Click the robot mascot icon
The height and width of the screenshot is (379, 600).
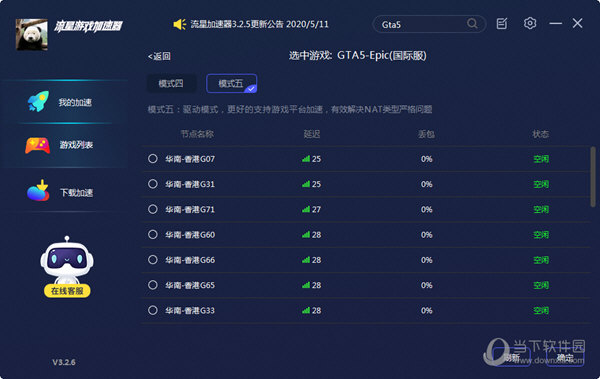pyautogui.click(x=67, y=260)
